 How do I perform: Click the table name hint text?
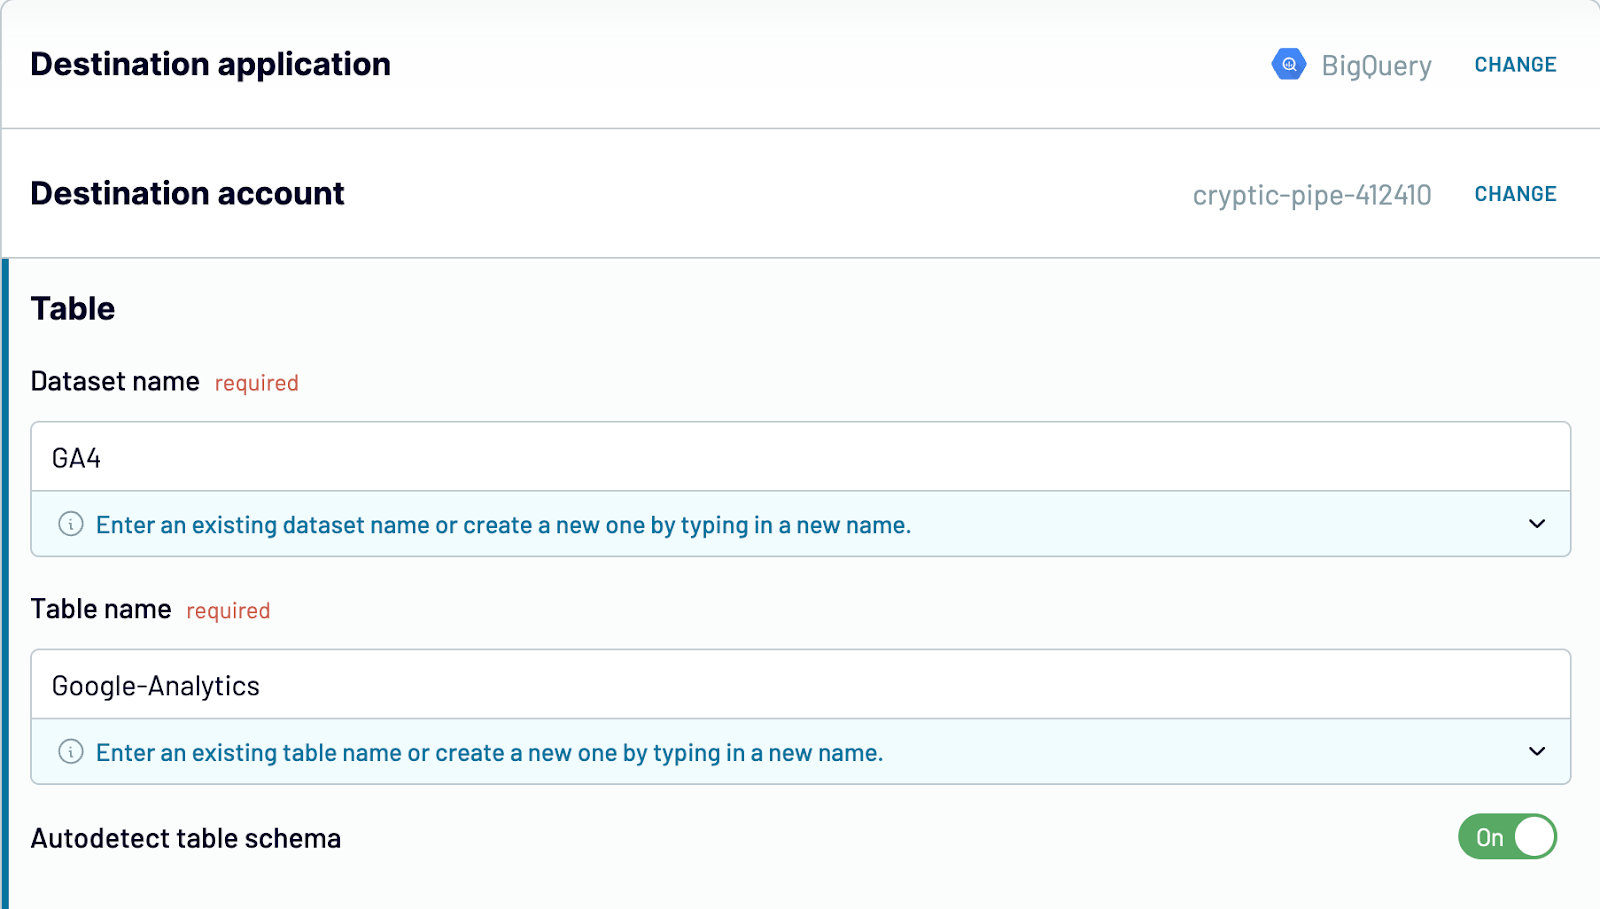click(x=490, y=753)
